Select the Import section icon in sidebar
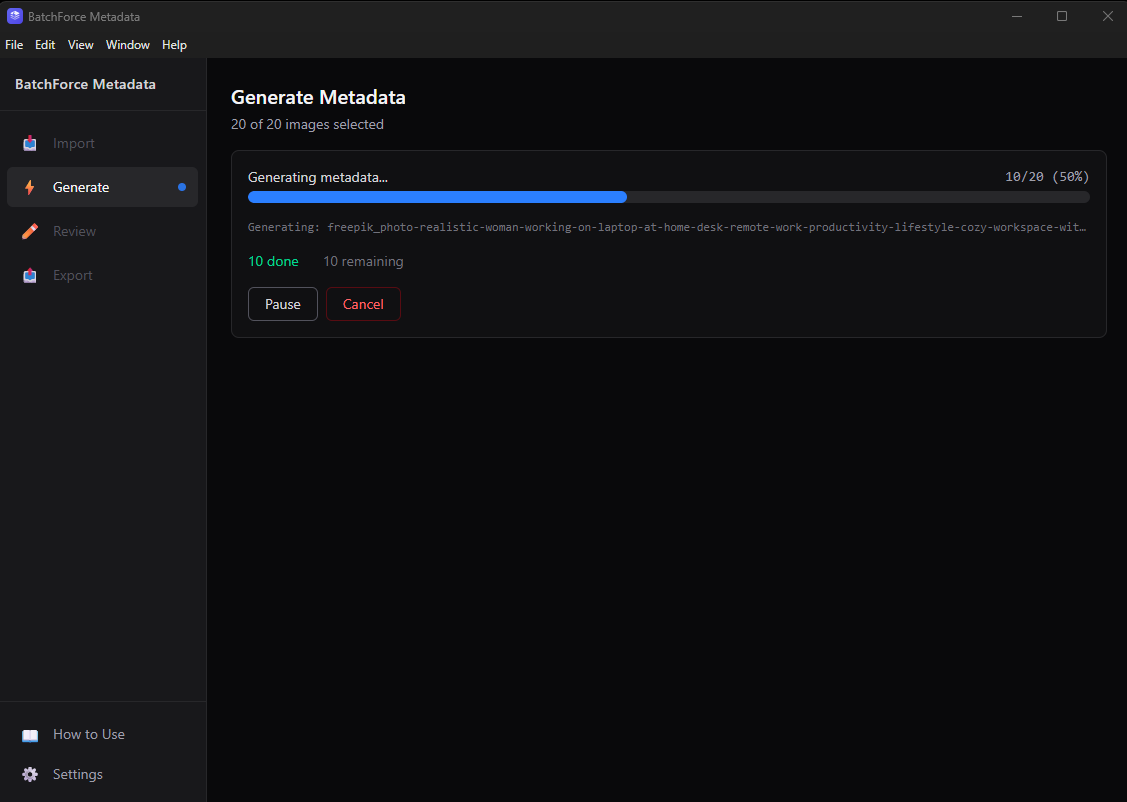Screen dimensions: 1127x802 click(30, 143)
